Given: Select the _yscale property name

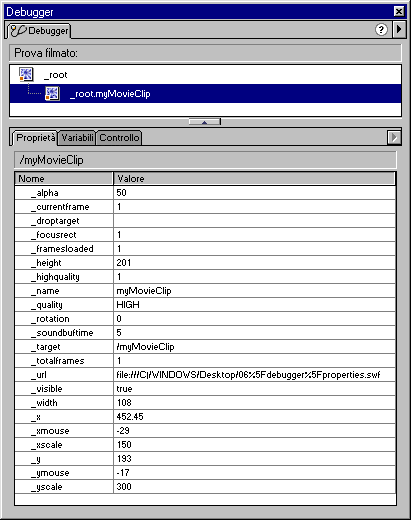Looking at the screenshot, I should 47,487.
